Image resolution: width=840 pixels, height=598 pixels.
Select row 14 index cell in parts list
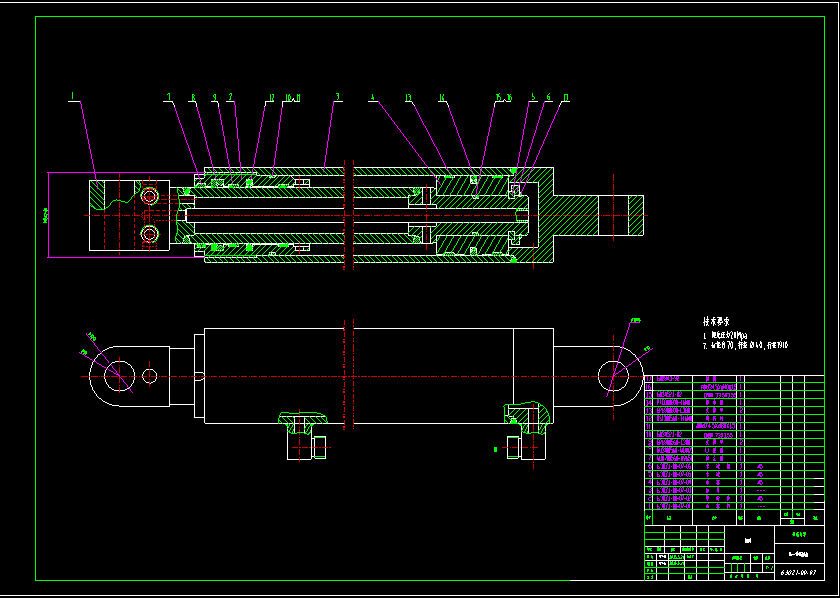(649, 402)
